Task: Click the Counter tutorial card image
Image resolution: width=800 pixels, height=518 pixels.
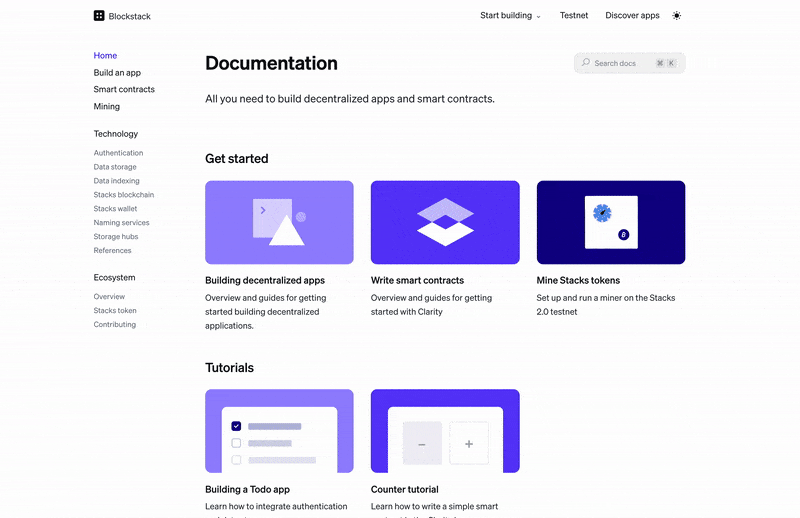Action: (x=445, y=431)
